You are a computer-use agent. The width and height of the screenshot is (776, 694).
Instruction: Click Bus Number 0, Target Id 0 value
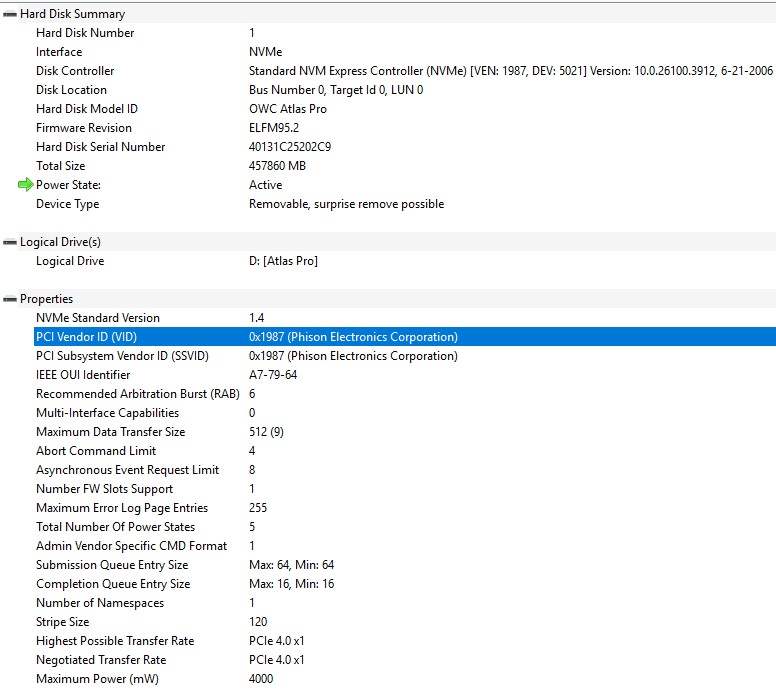pyautogui.click(x=336, y=90)
